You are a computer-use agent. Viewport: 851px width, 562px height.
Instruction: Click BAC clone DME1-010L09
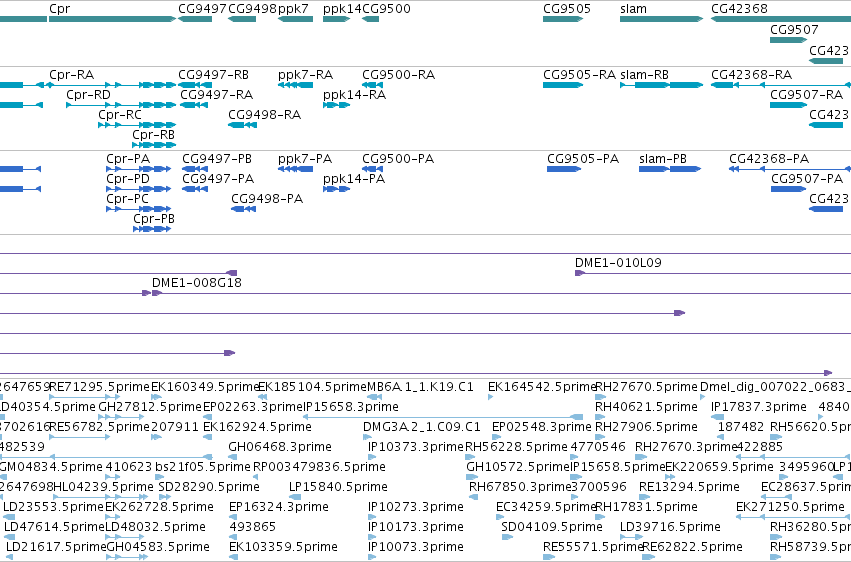coord(713,273)
